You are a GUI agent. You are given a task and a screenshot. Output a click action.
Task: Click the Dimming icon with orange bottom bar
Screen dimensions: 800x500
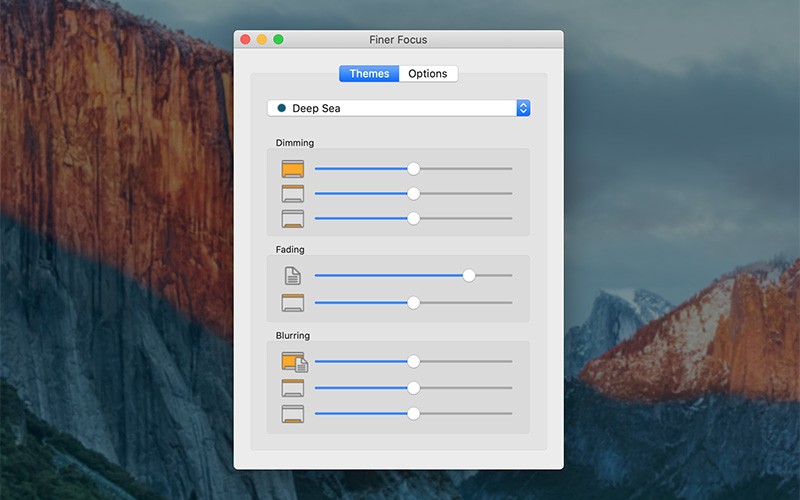pos(293,219)
